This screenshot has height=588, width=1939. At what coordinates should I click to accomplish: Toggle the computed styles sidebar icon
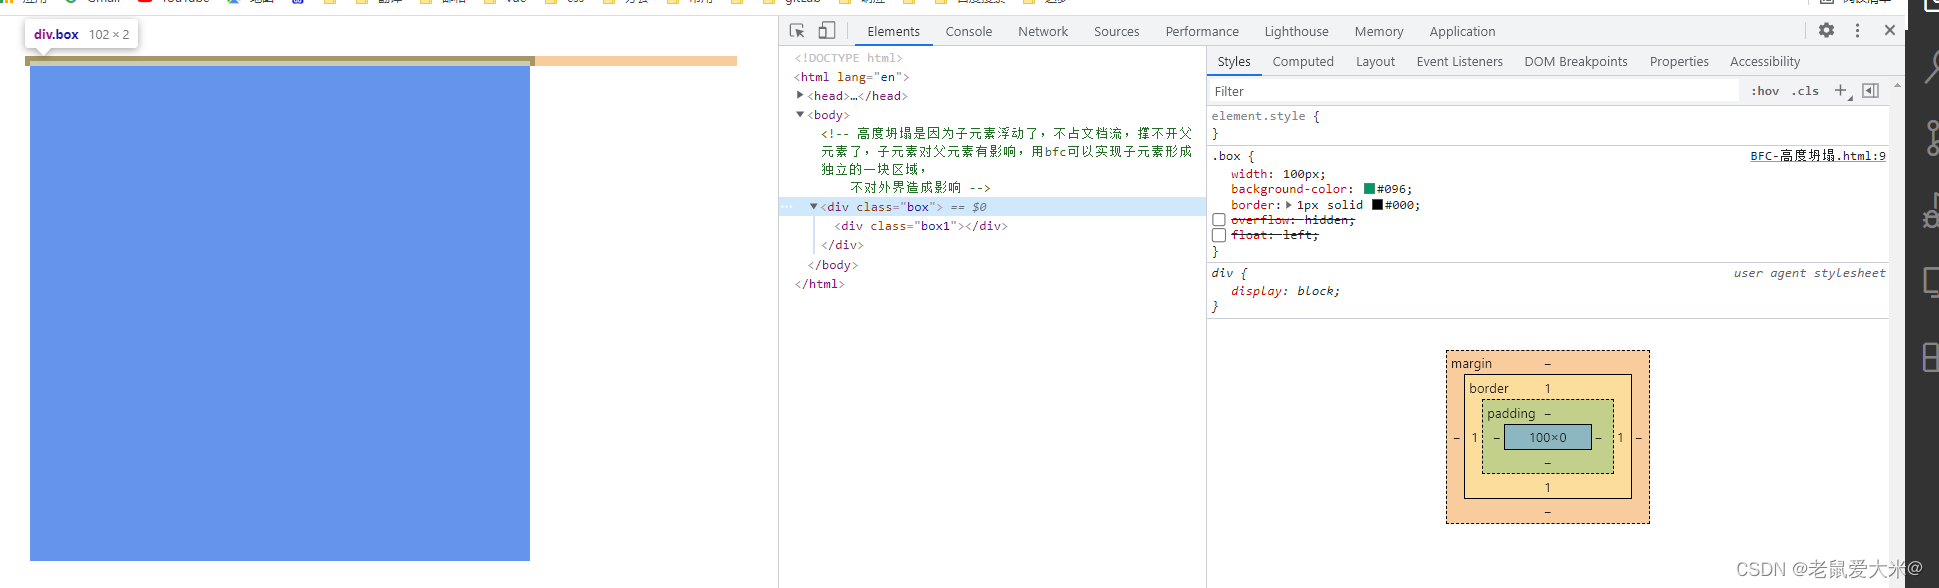tap(1870, 91)
